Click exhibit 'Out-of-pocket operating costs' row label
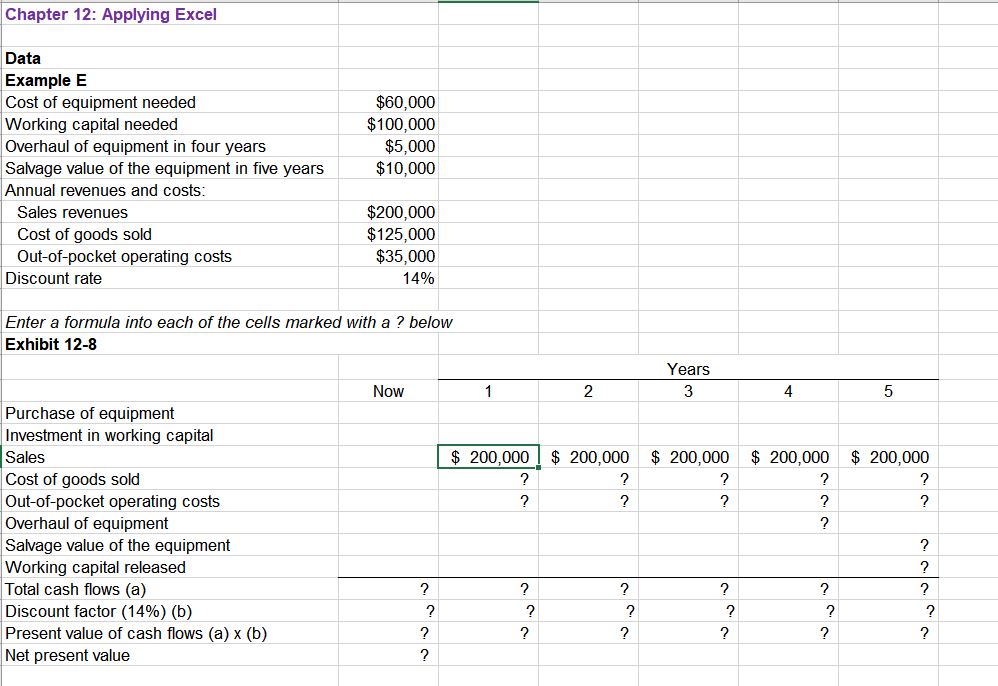The image size is (998, 686). coord(113,501)
